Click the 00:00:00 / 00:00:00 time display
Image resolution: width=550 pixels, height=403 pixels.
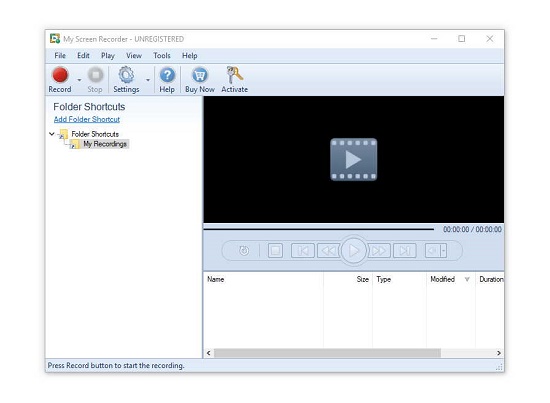click(472, 229)
